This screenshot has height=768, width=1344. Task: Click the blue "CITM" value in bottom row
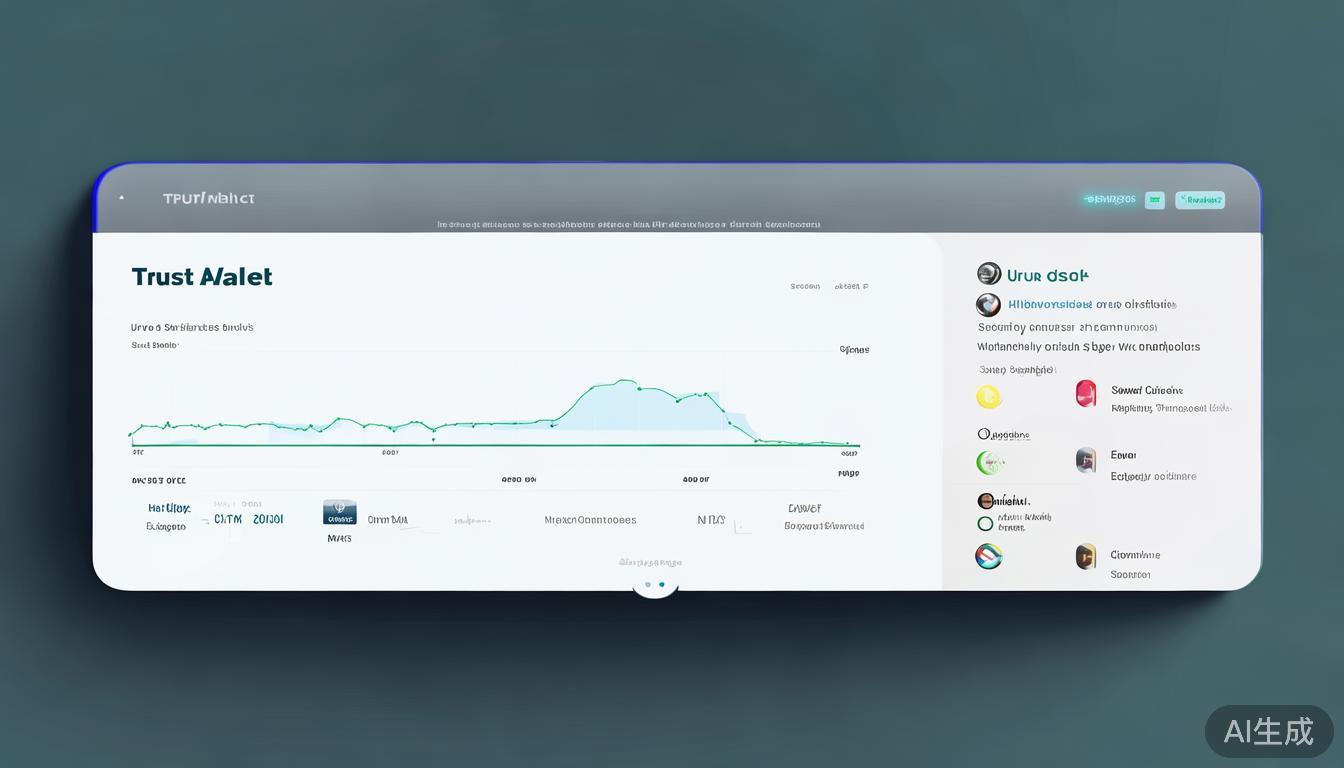pos(228,519)
